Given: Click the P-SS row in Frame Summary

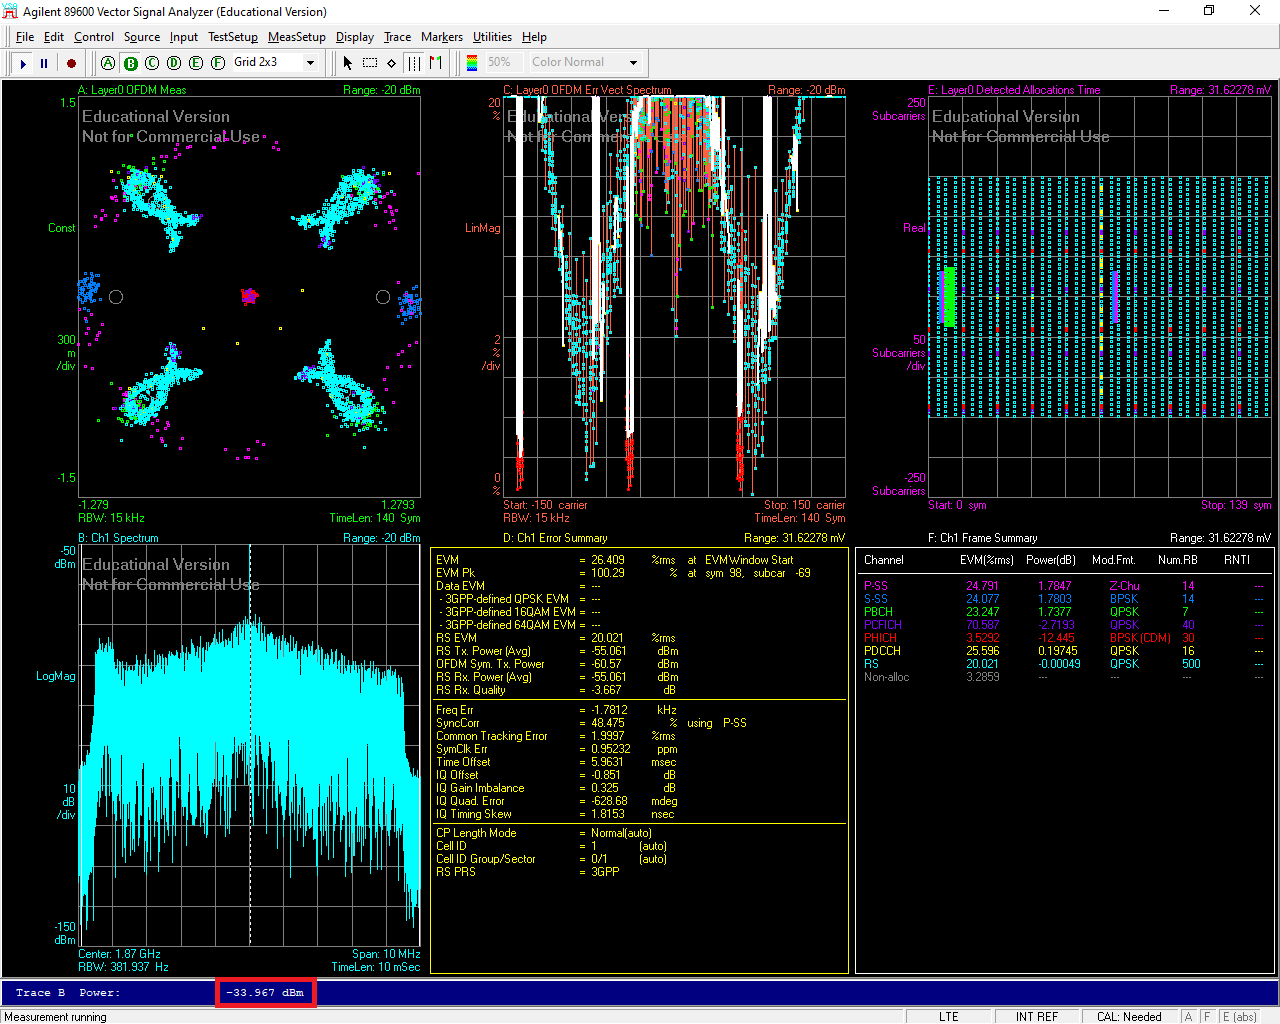Looking at the screenshot, I should click(1066, 586).
